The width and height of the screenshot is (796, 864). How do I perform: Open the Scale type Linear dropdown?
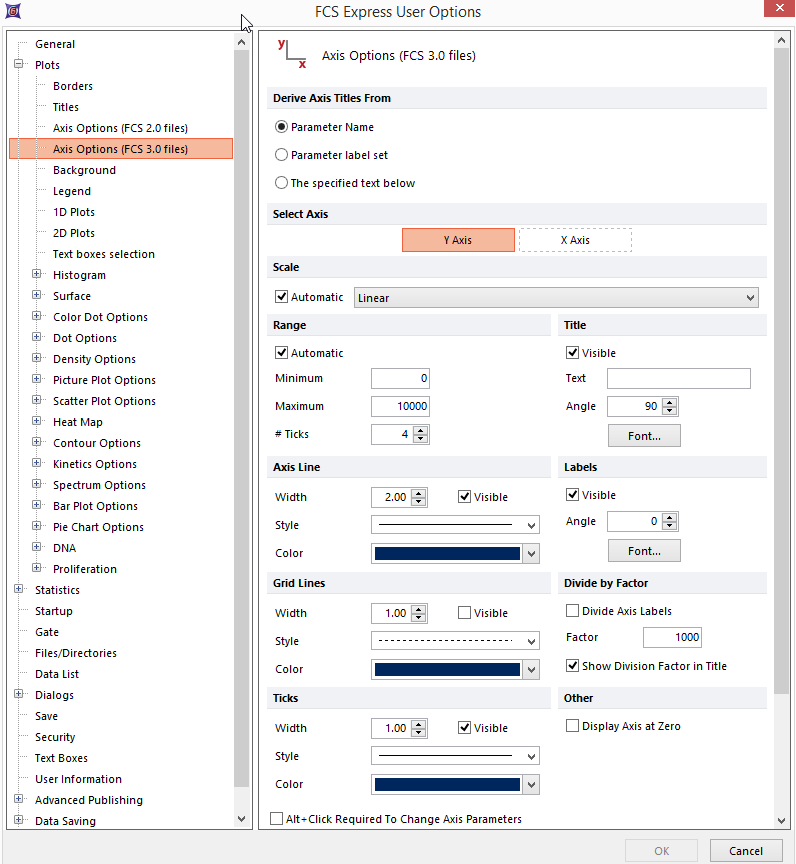pos(556,298)
